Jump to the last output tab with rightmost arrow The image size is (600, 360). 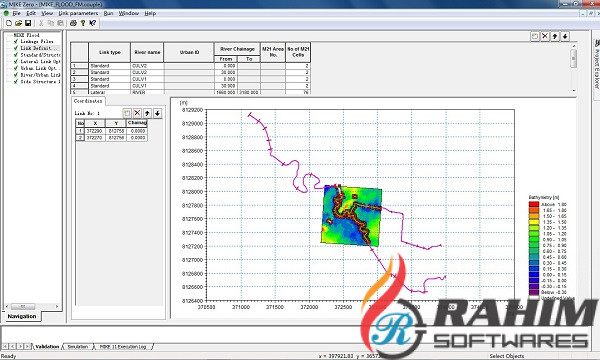27,346
